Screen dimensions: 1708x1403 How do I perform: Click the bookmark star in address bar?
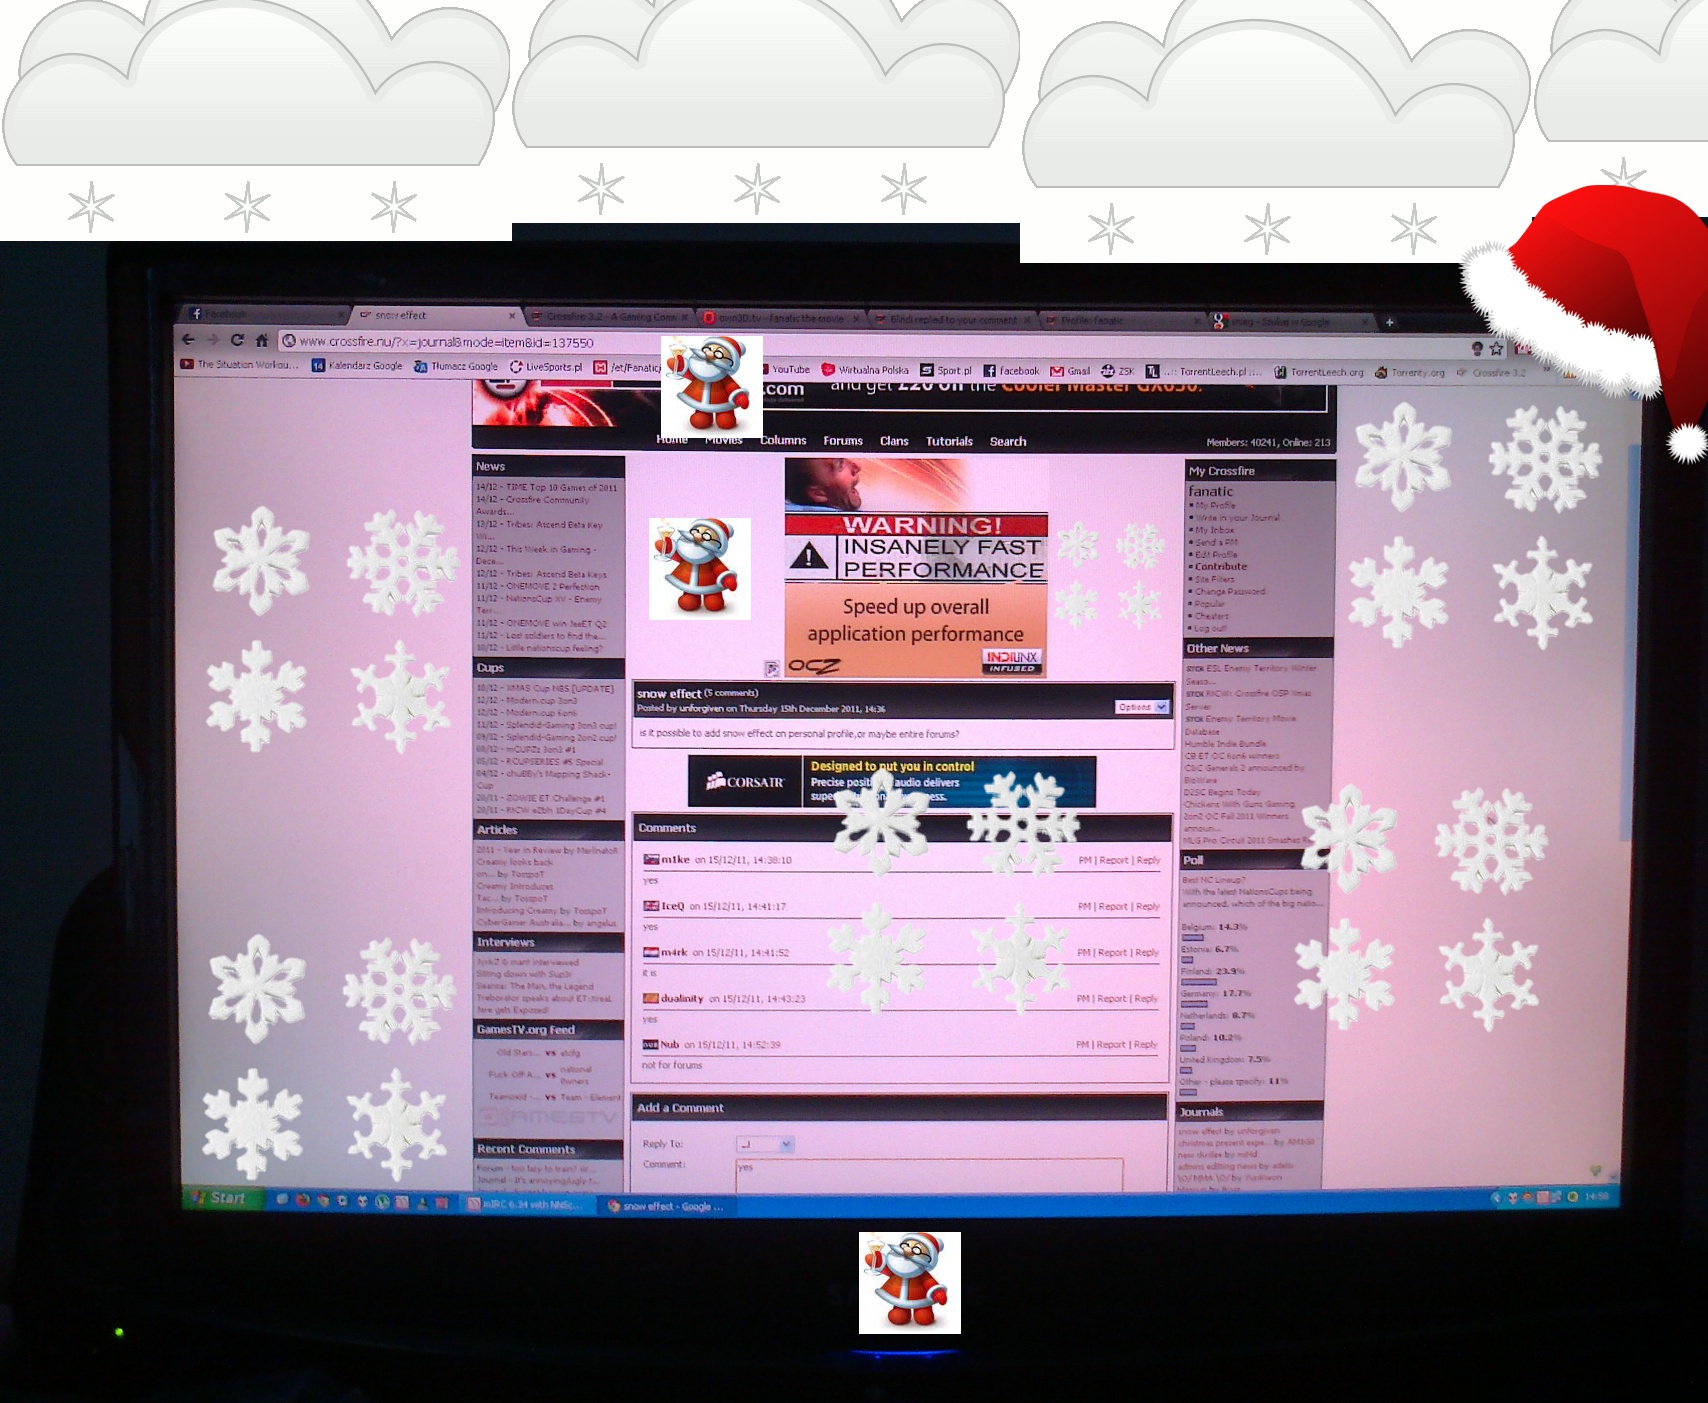click(1496, 349)
